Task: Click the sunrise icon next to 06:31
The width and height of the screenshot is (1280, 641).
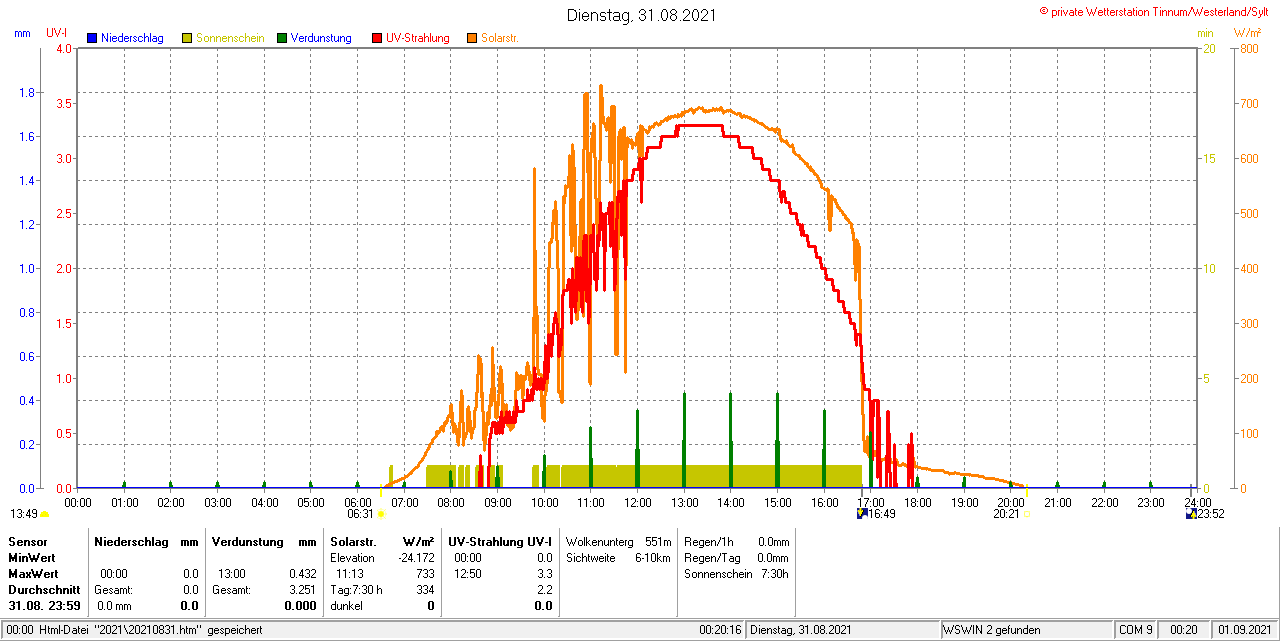Action: point(380,514)
